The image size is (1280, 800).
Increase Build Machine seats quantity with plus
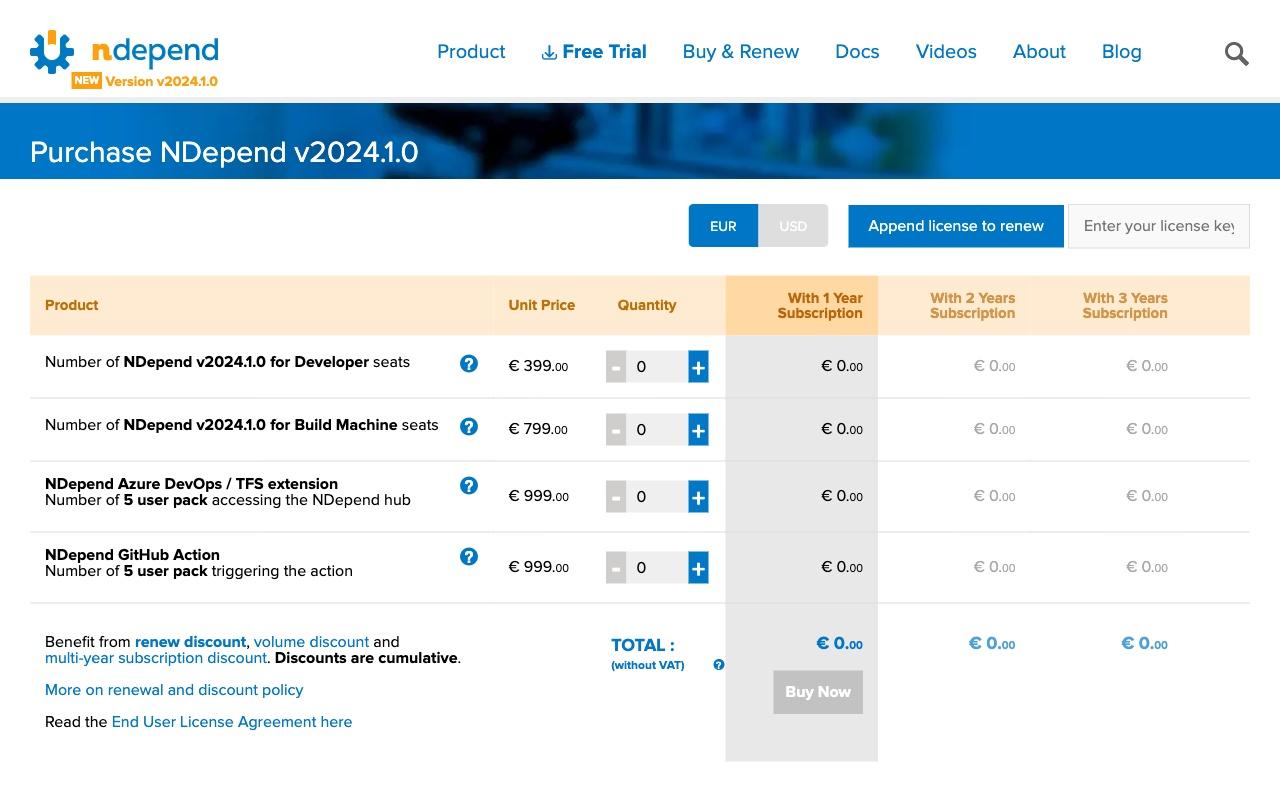(698, 430)
